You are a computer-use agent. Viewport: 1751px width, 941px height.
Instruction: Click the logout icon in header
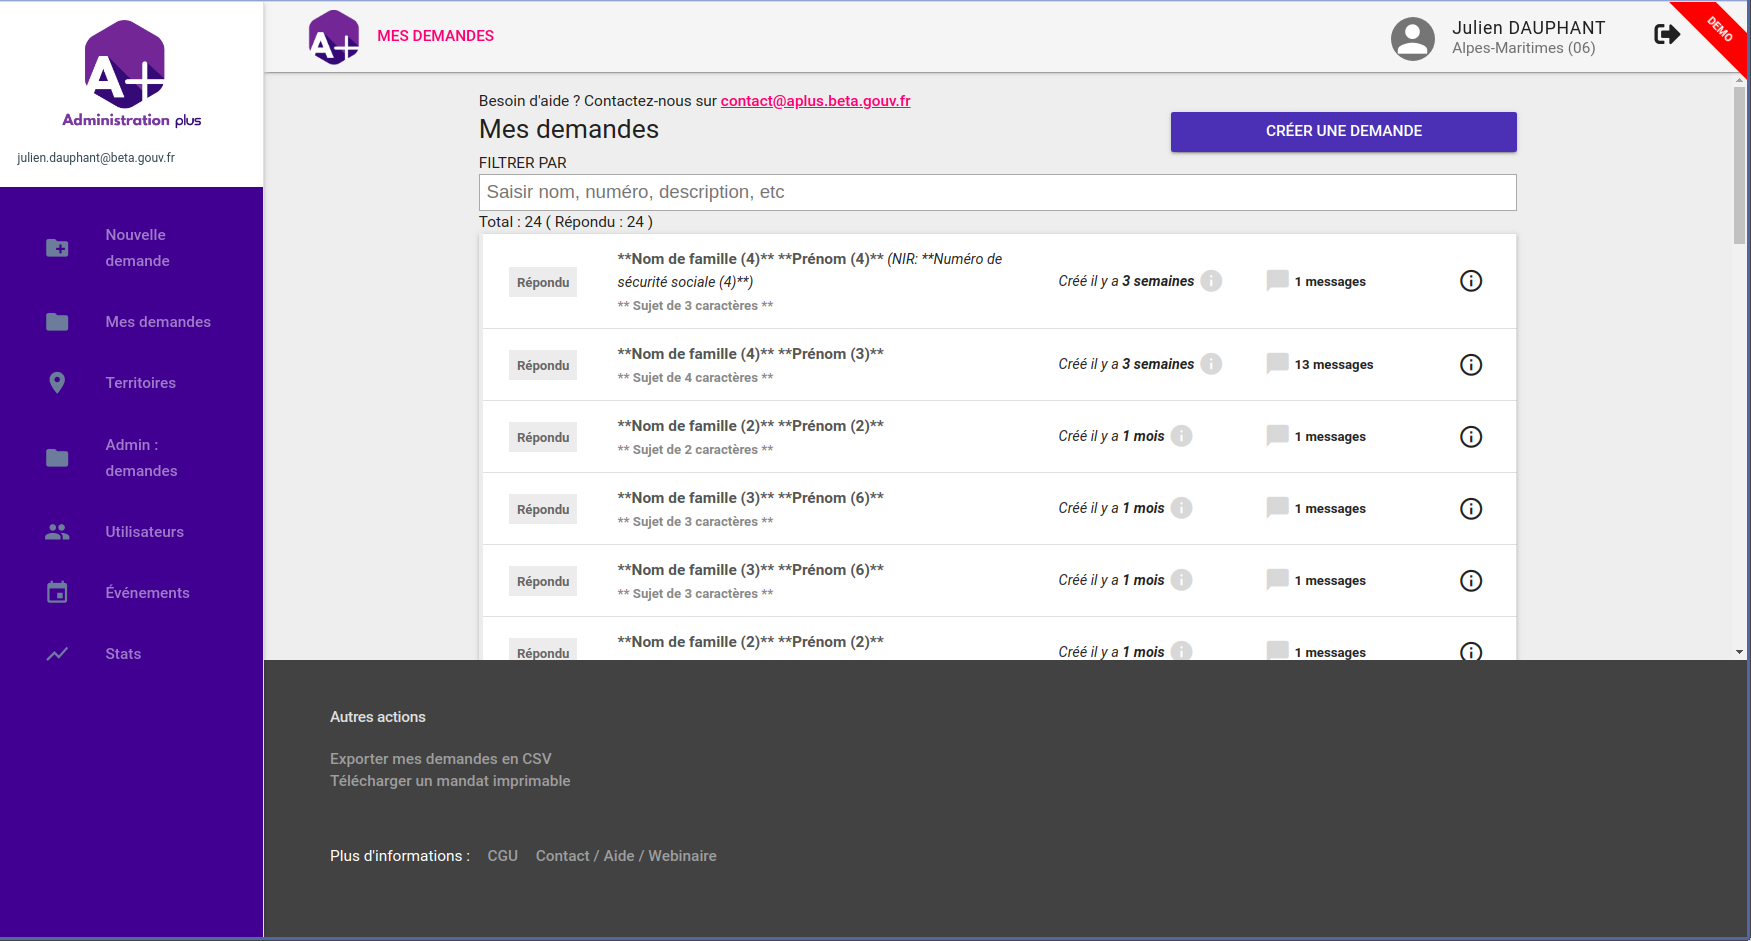click(x=1666, y=35)
